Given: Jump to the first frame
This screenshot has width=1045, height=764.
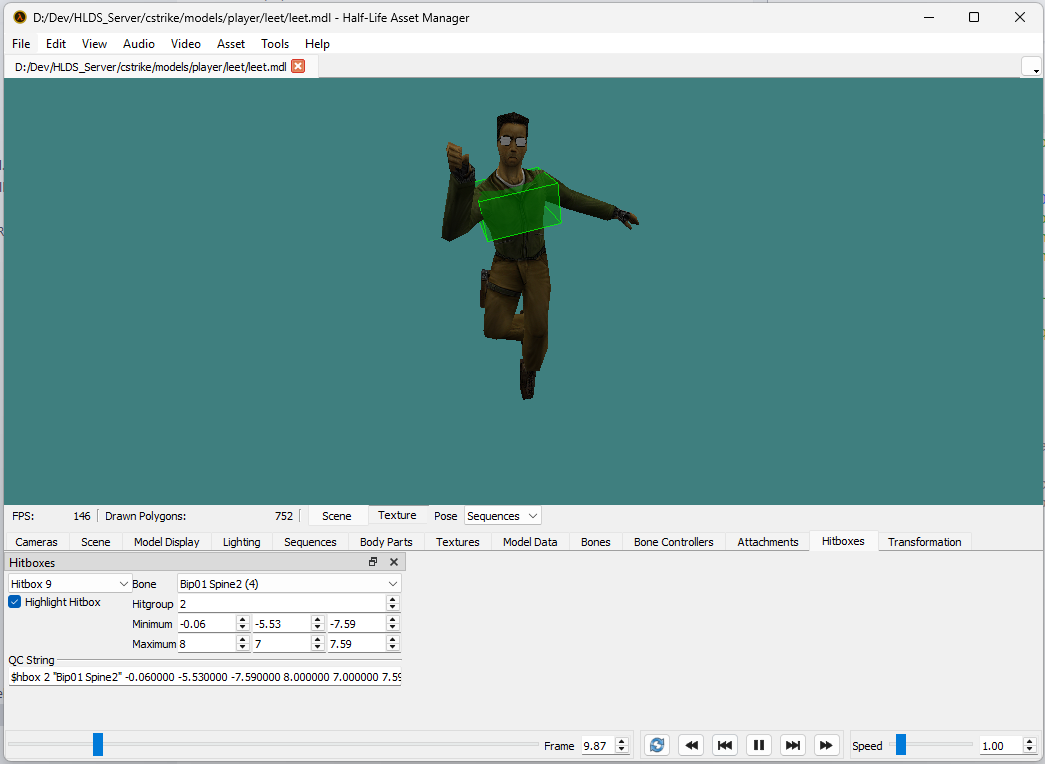Looking at the screenshot, I should tap(725, 745).
